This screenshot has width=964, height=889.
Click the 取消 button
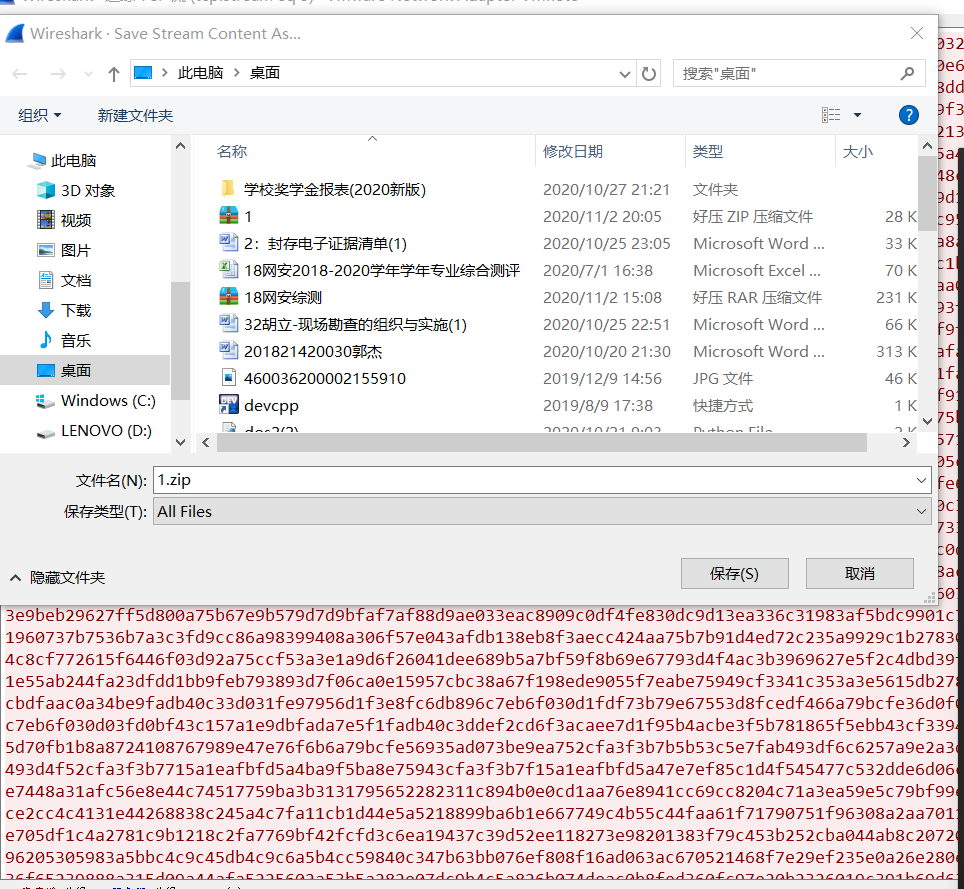(x=859, y=574)
